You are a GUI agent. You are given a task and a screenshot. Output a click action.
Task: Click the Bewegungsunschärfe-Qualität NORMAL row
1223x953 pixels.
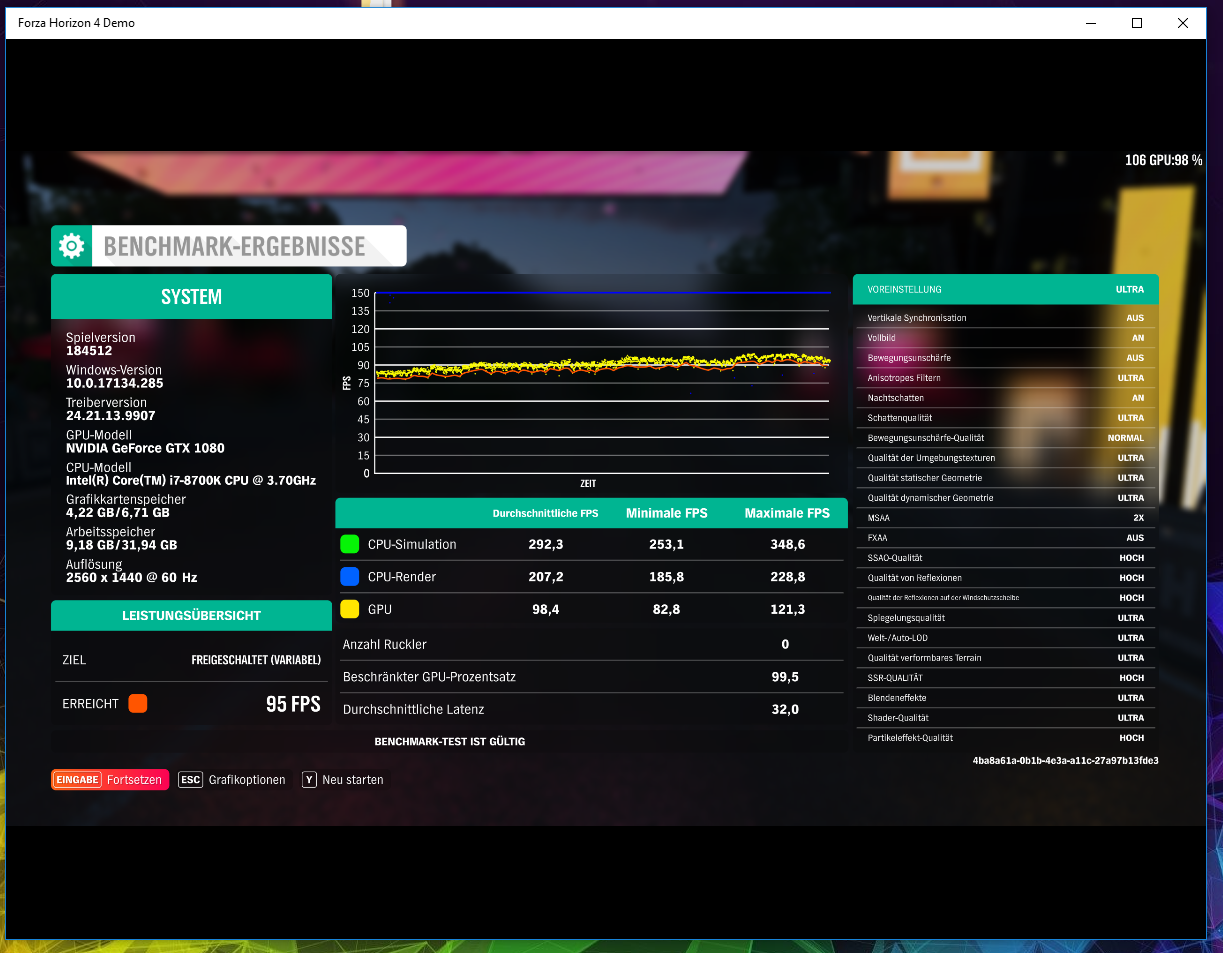click(x=1005, y=438)
